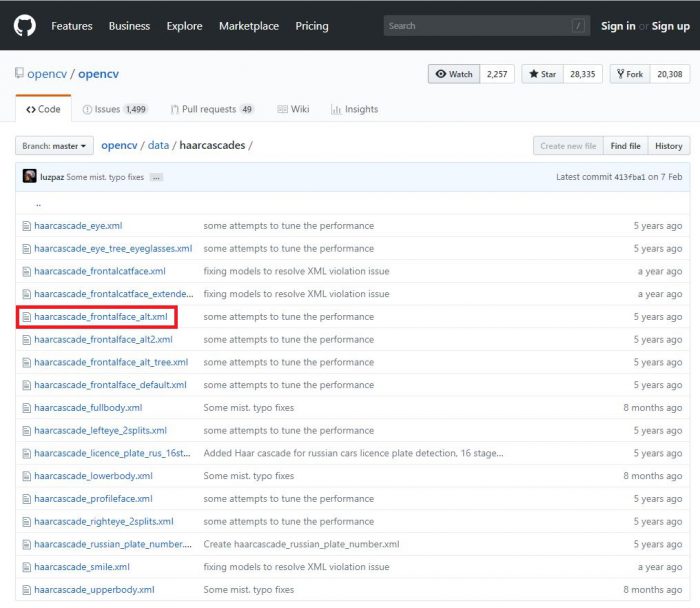700x608 pixels.
Task: Click file icon for haarcascade_fullbody.xml
Action: [27, 408]
